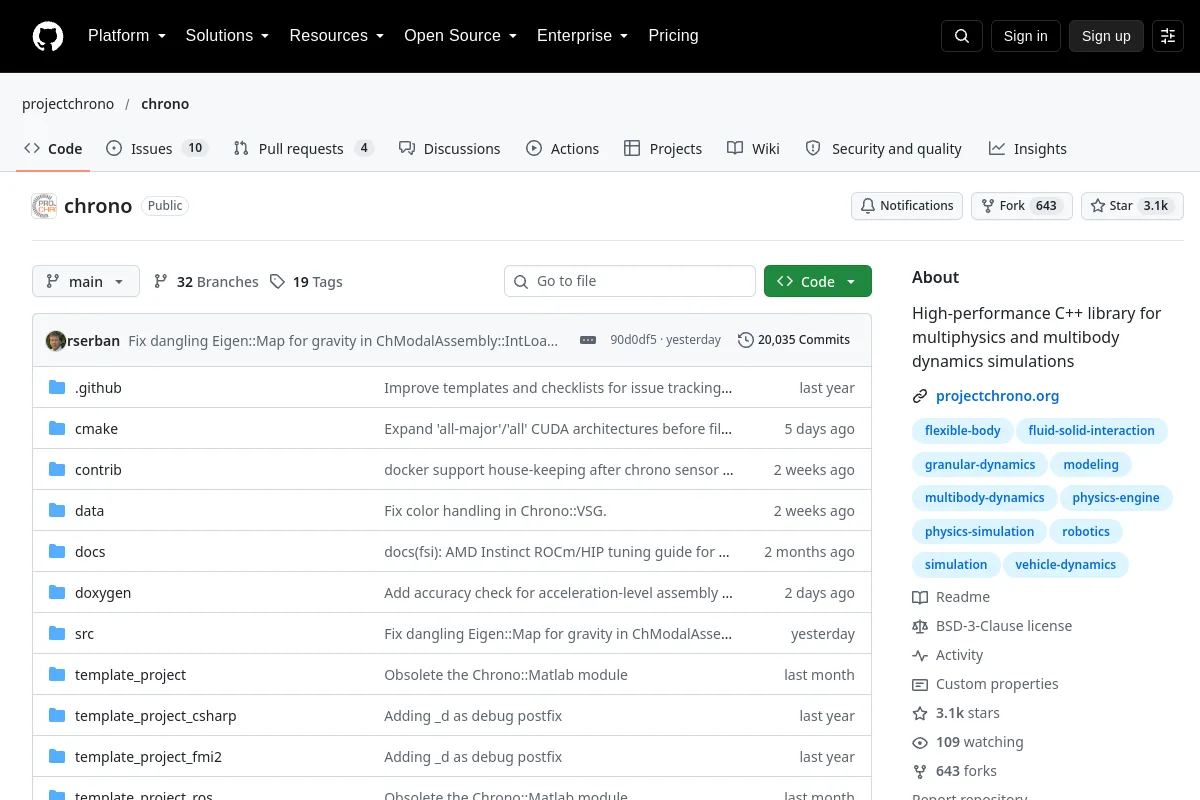Open the Platform dropdown menu

(x=126, y=36)
